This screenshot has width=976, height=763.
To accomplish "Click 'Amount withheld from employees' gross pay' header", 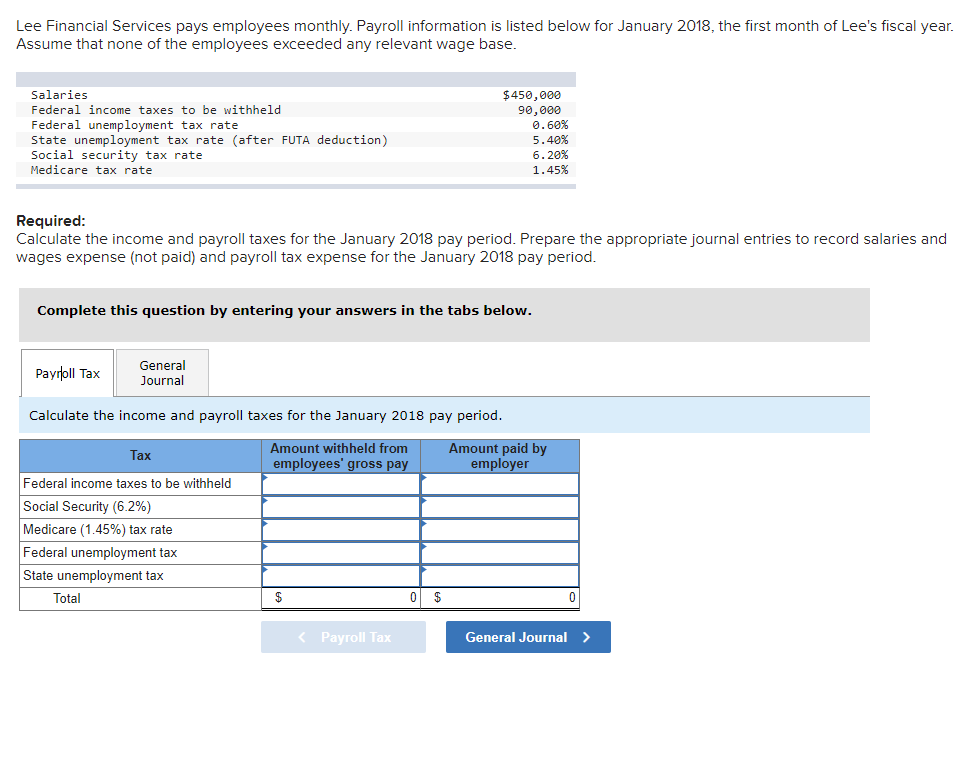I will click(x=340, y=456).
